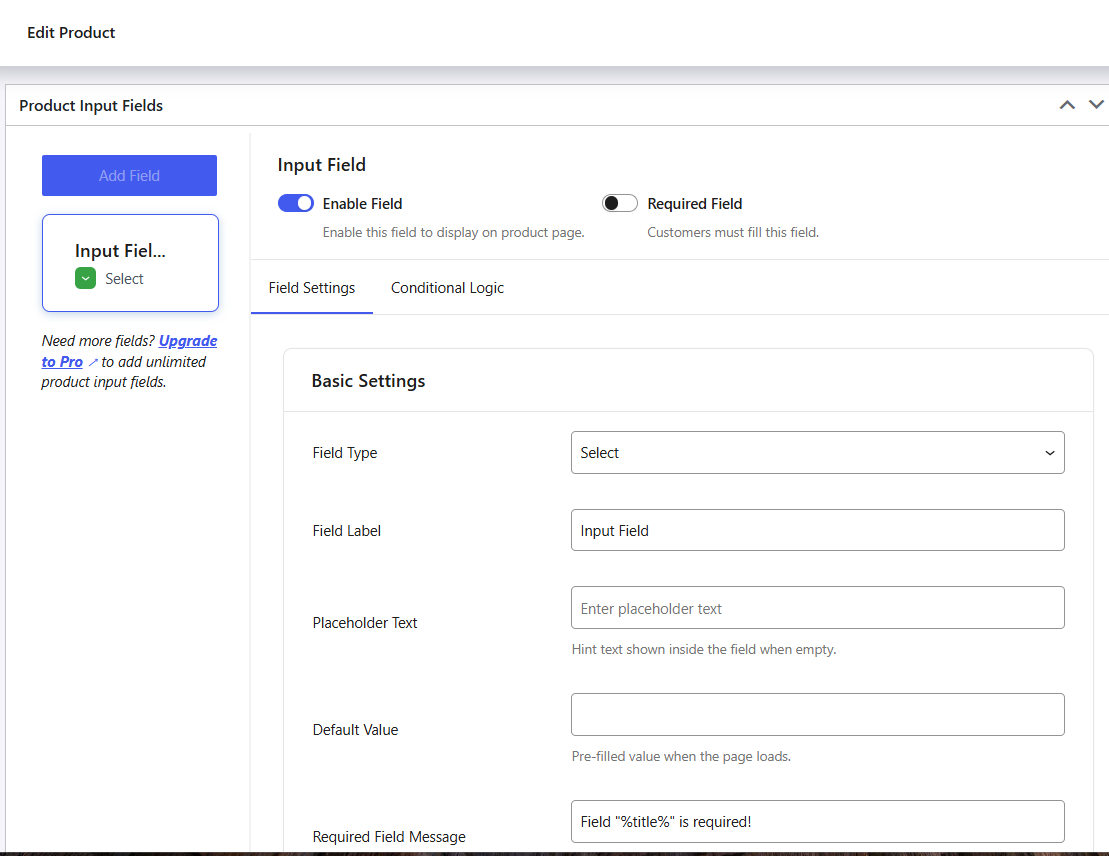
Task: Click the Add Field button
Action: [x=129, y=175]
